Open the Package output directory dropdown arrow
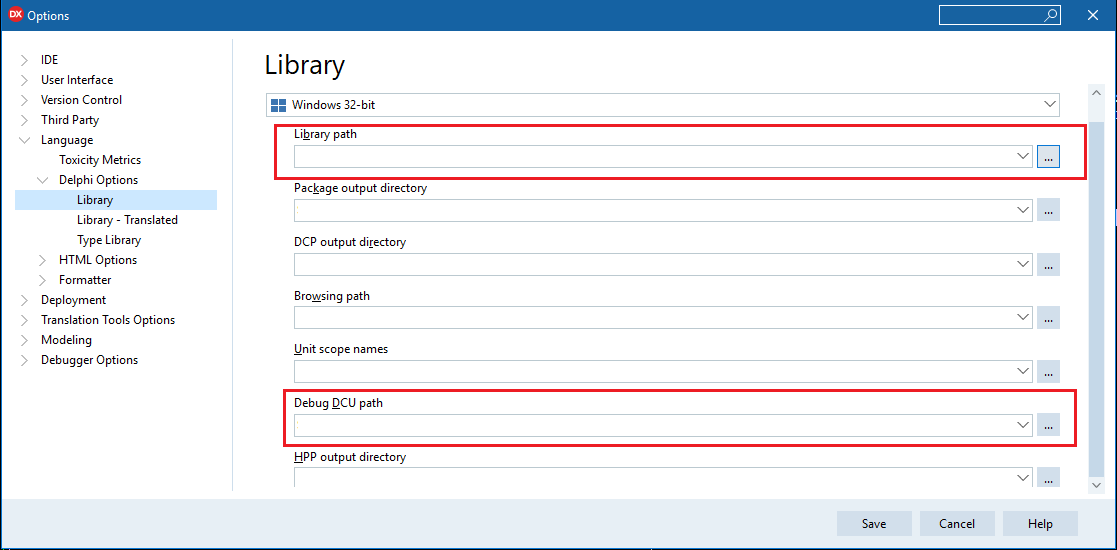Image resolution: width=1117 pixels, height=550 pixels. click(x=1023, y=210)
